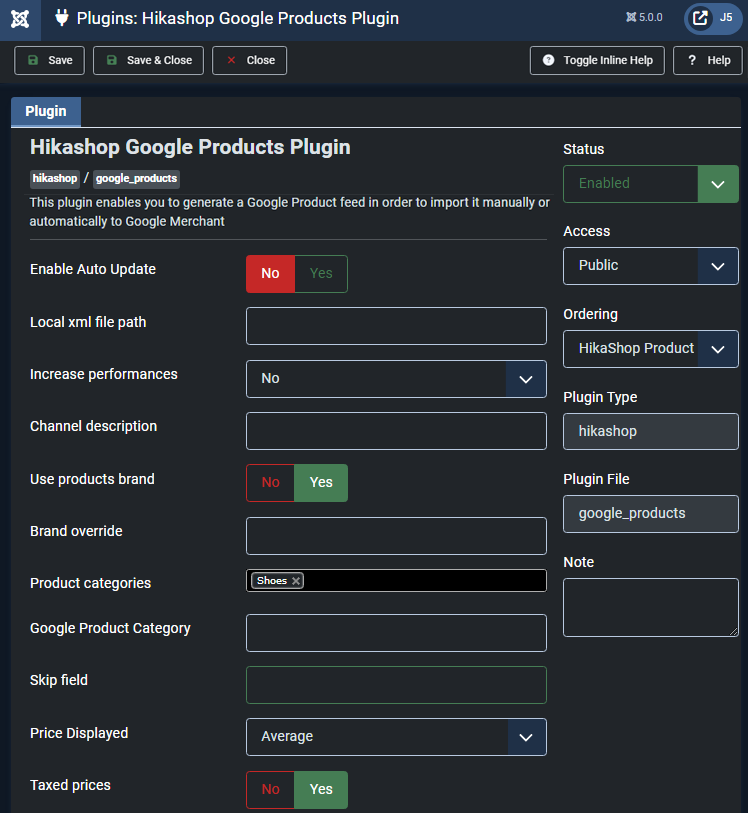Screen dimensions: 748x813
Task: Click the Shoes tag label
Action: click(272, 581)
